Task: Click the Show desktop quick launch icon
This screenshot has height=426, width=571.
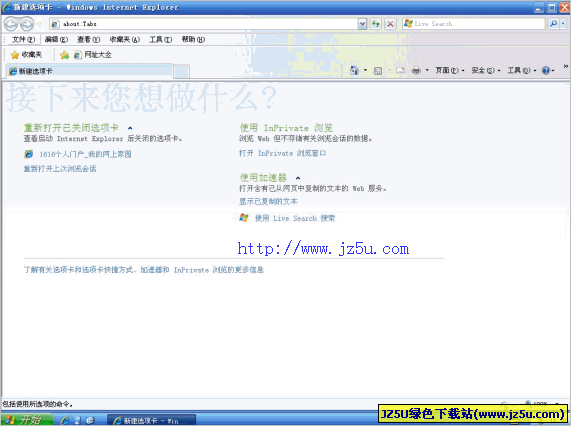Action: tap(78, 420)
